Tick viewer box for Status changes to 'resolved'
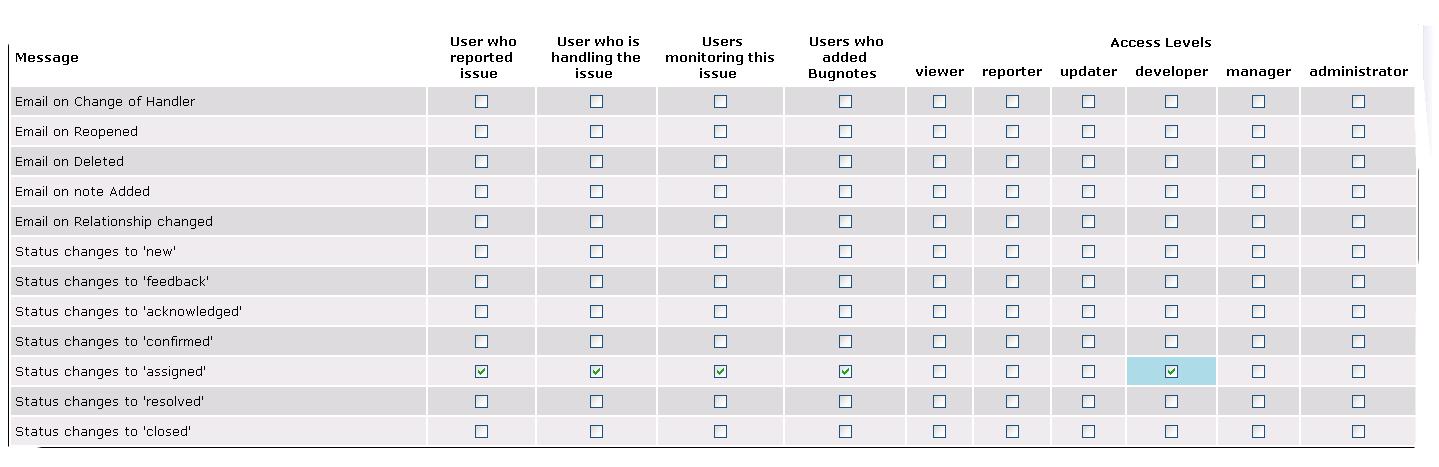This screenshot has width=1439, height=467. tap(939, 401)
